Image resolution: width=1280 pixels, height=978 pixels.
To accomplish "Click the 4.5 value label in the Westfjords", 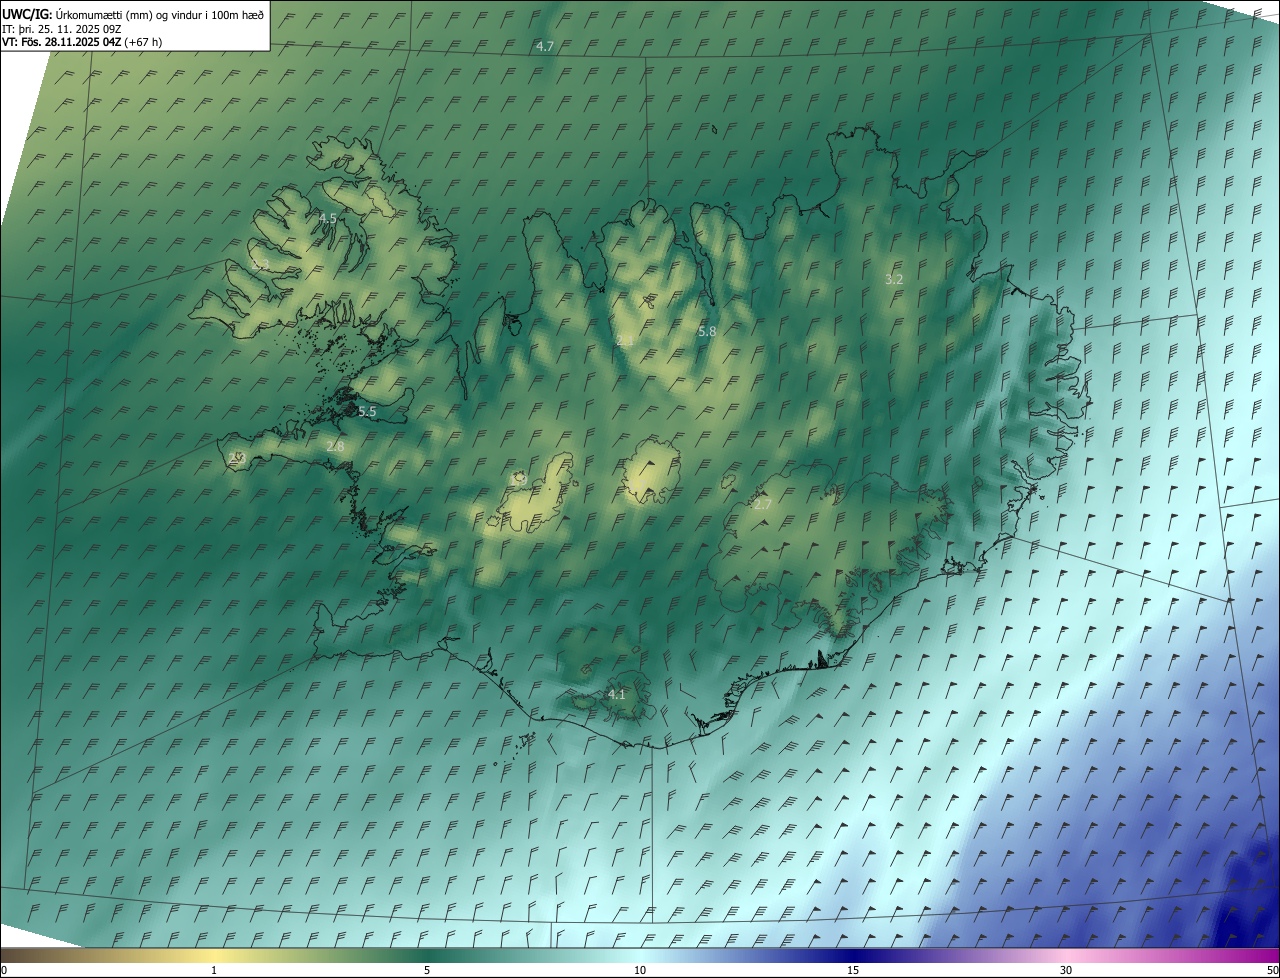I will (328, 217).
